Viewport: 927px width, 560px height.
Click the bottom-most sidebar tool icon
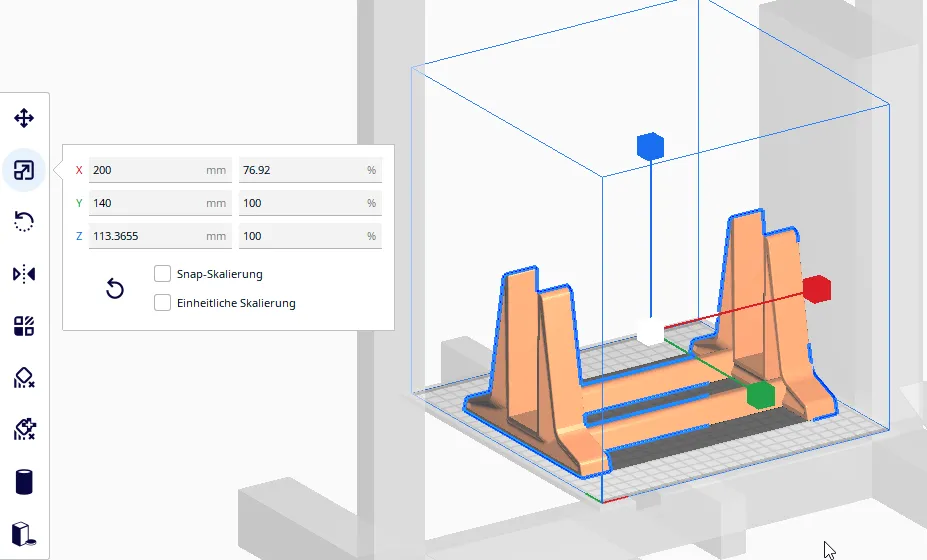(x=24, y=534)
